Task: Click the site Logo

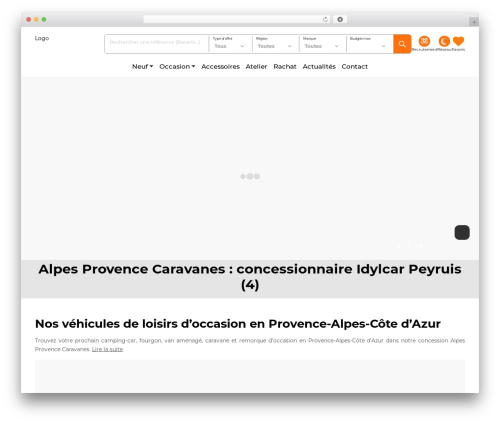Action: click(x=42, y=38)
